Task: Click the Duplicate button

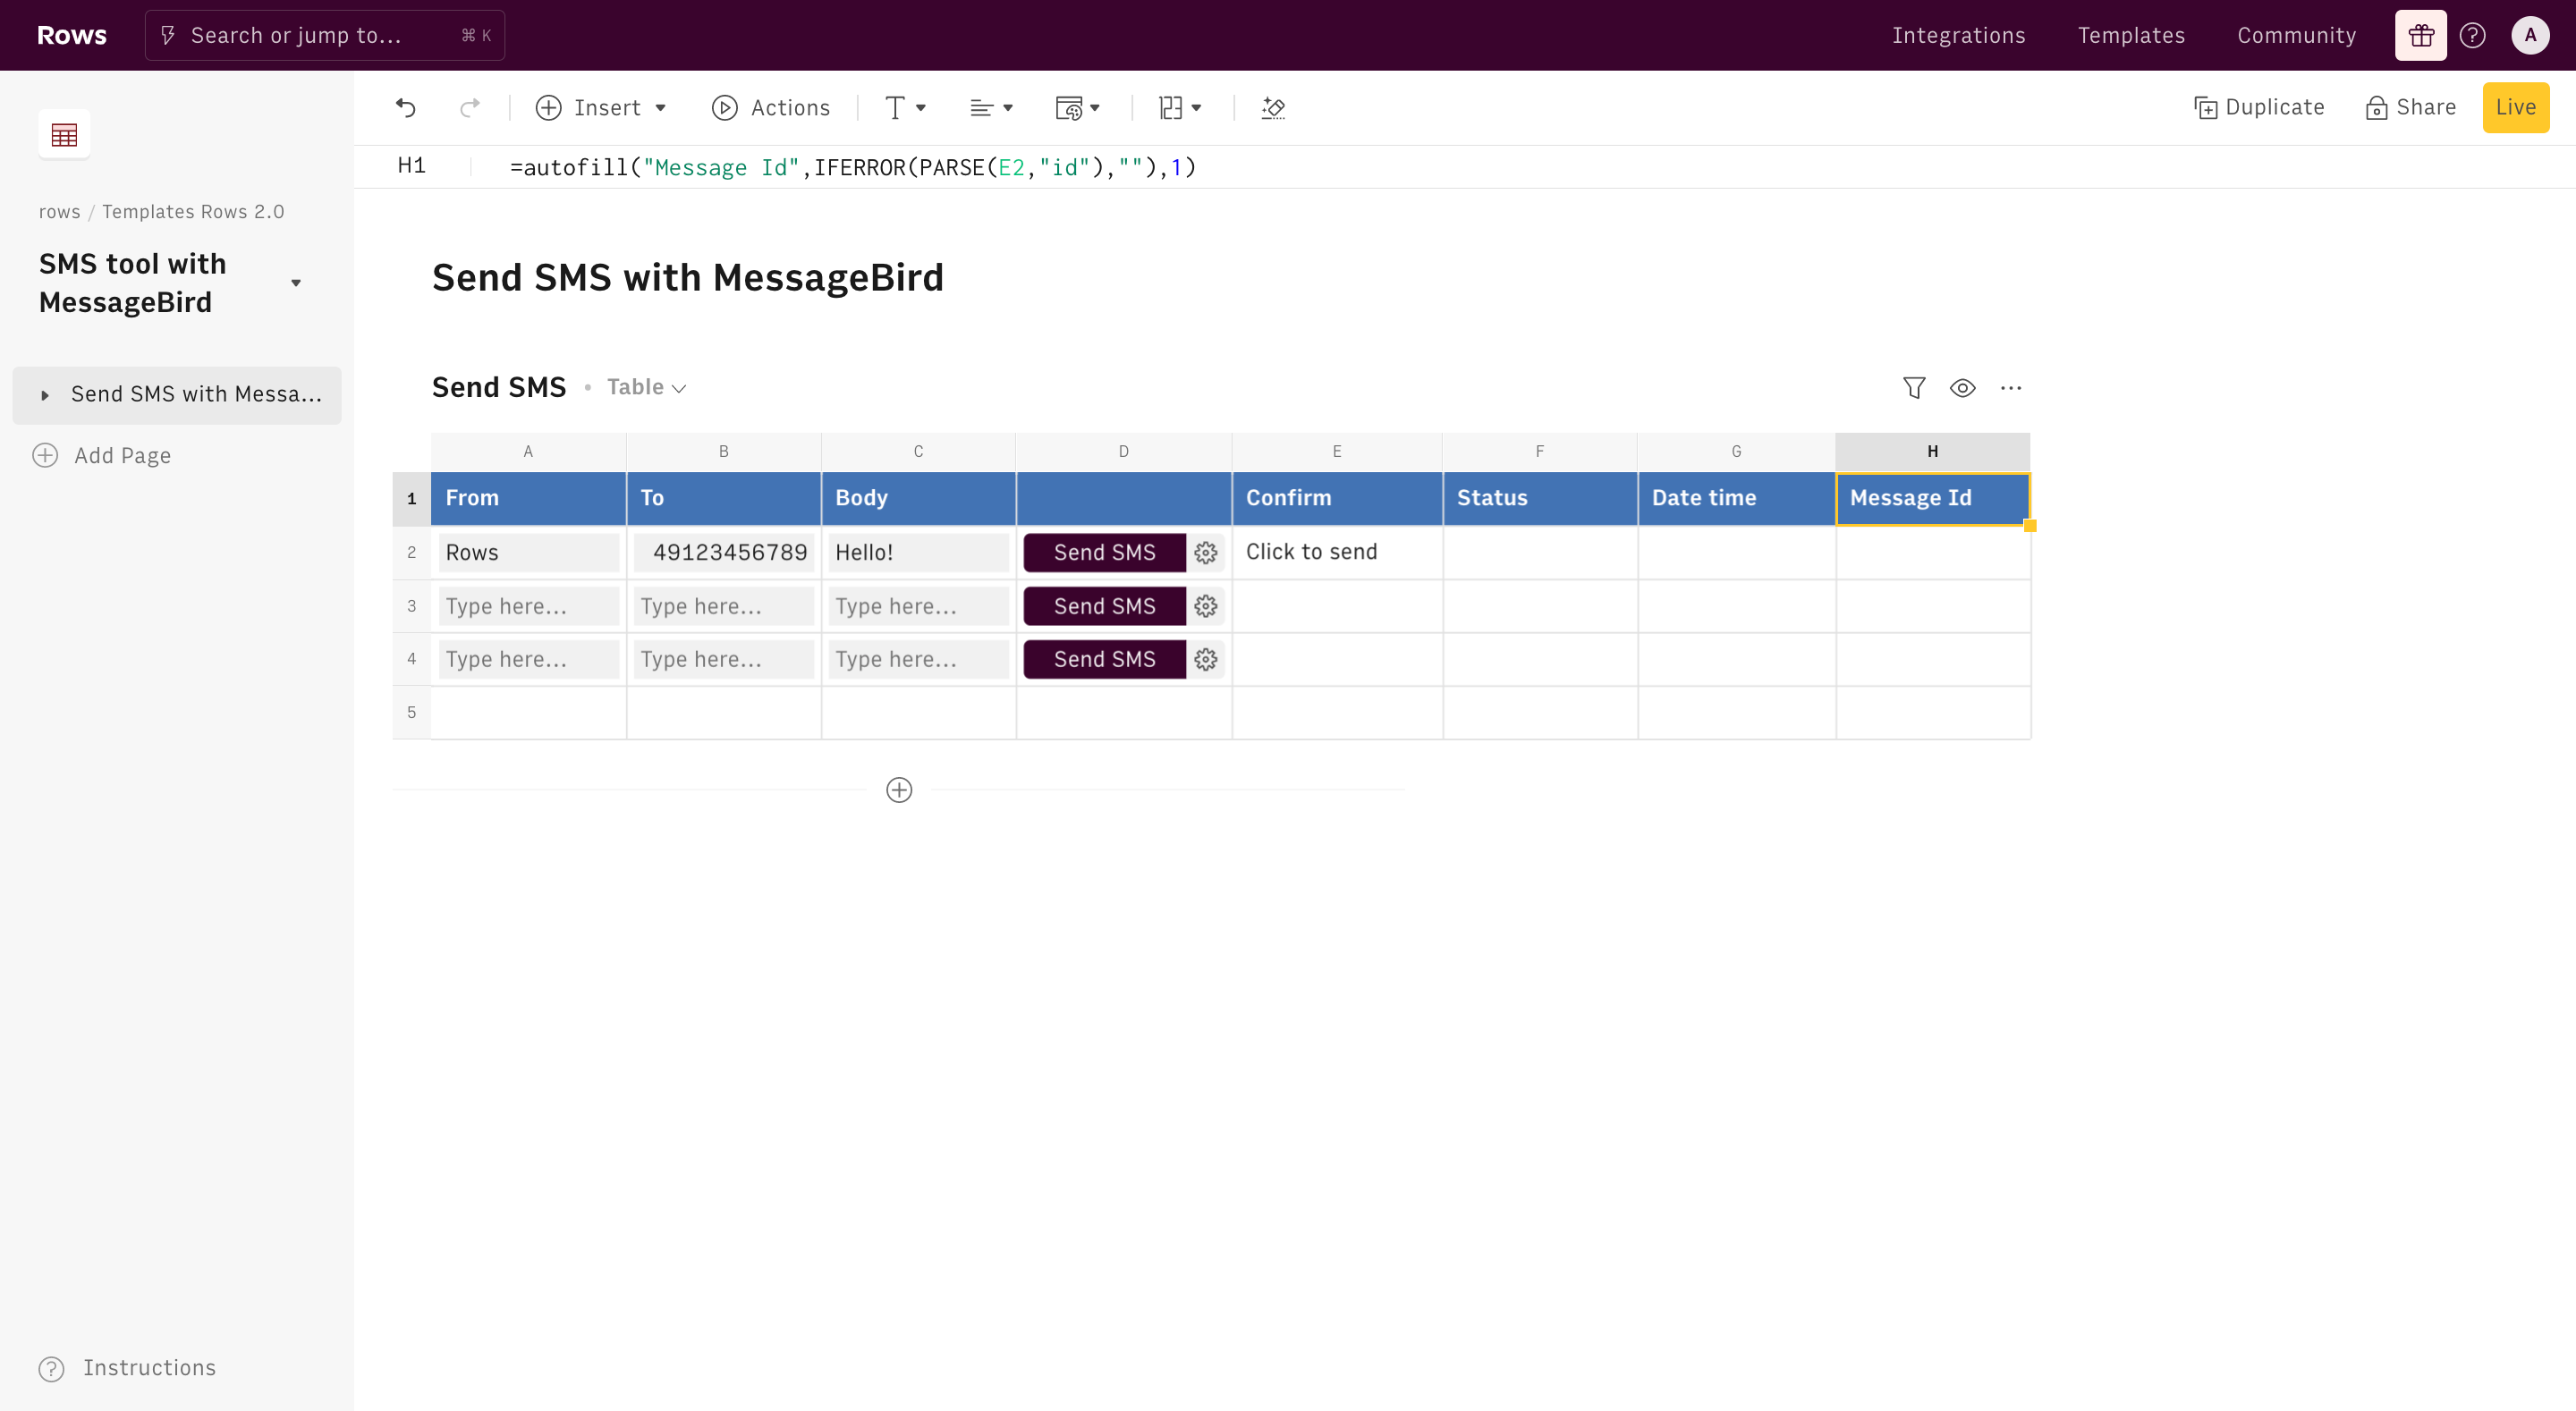Action: pyautogui.click(x=2259, y=107)
